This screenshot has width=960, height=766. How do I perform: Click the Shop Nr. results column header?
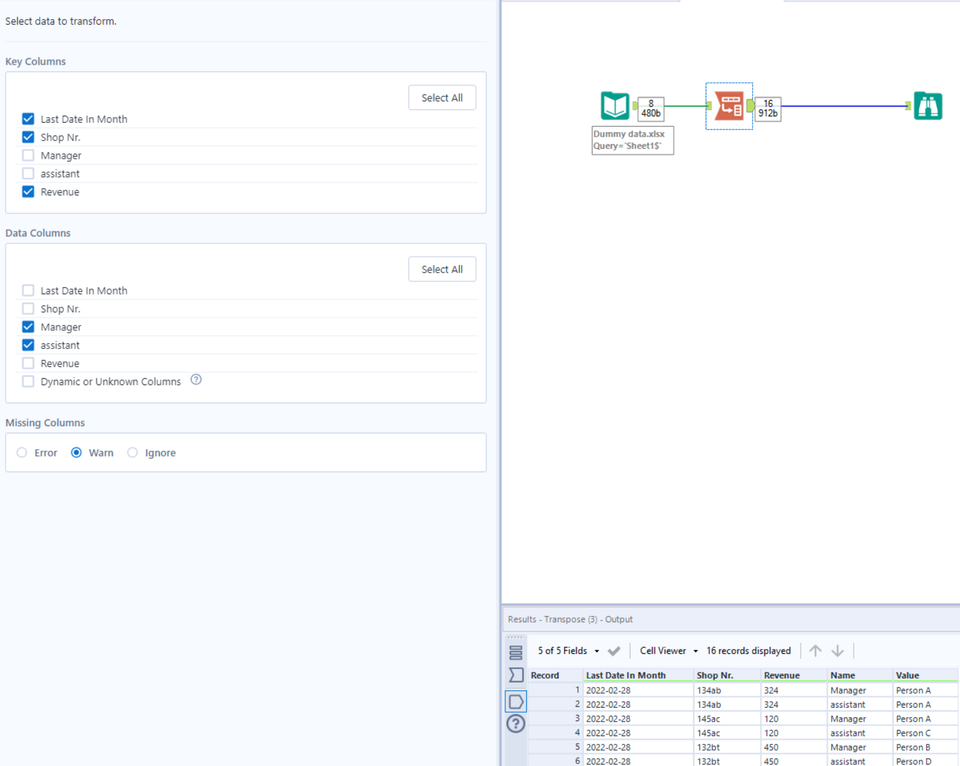click(x=727, y=675)
